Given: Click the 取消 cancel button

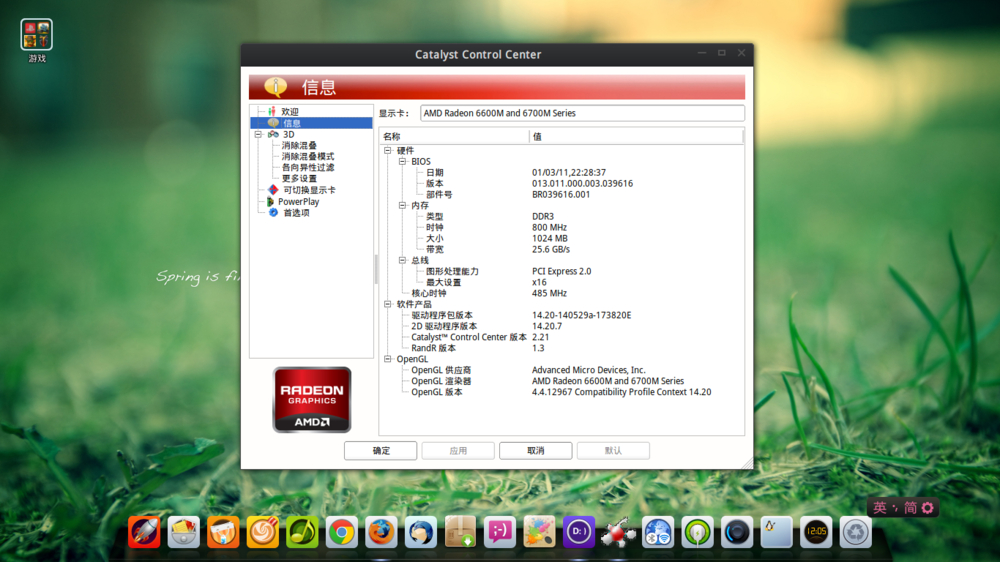Looking at the screenshot, I should (536, 450).
